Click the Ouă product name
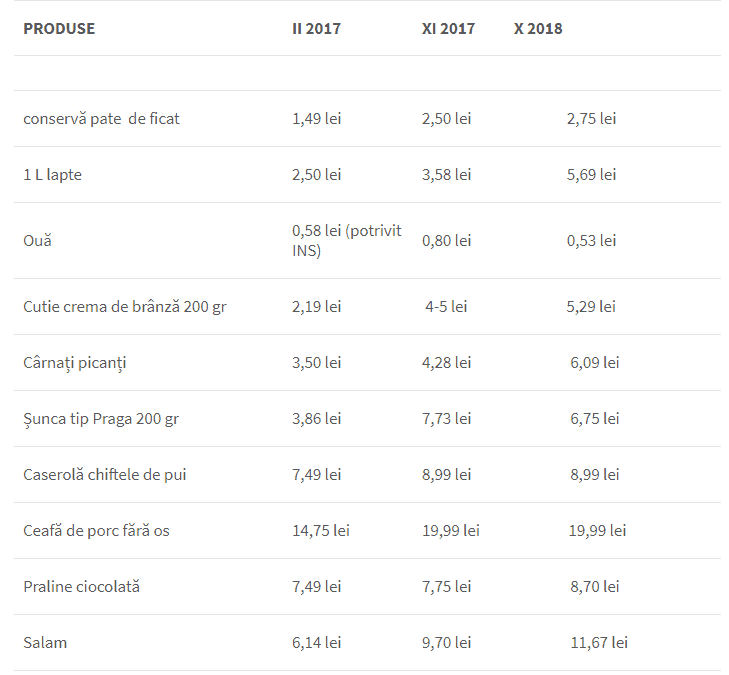 pos(37,240)
